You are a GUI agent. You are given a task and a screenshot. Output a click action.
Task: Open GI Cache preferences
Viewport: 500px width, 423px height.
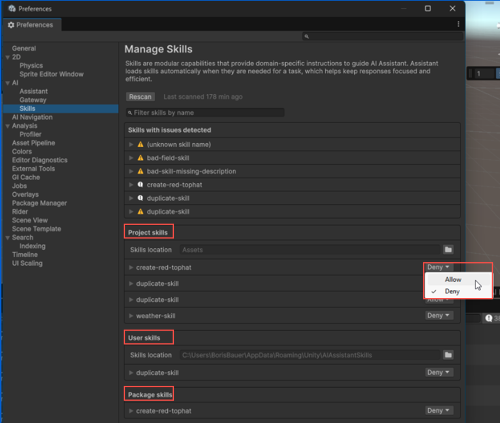26,177
